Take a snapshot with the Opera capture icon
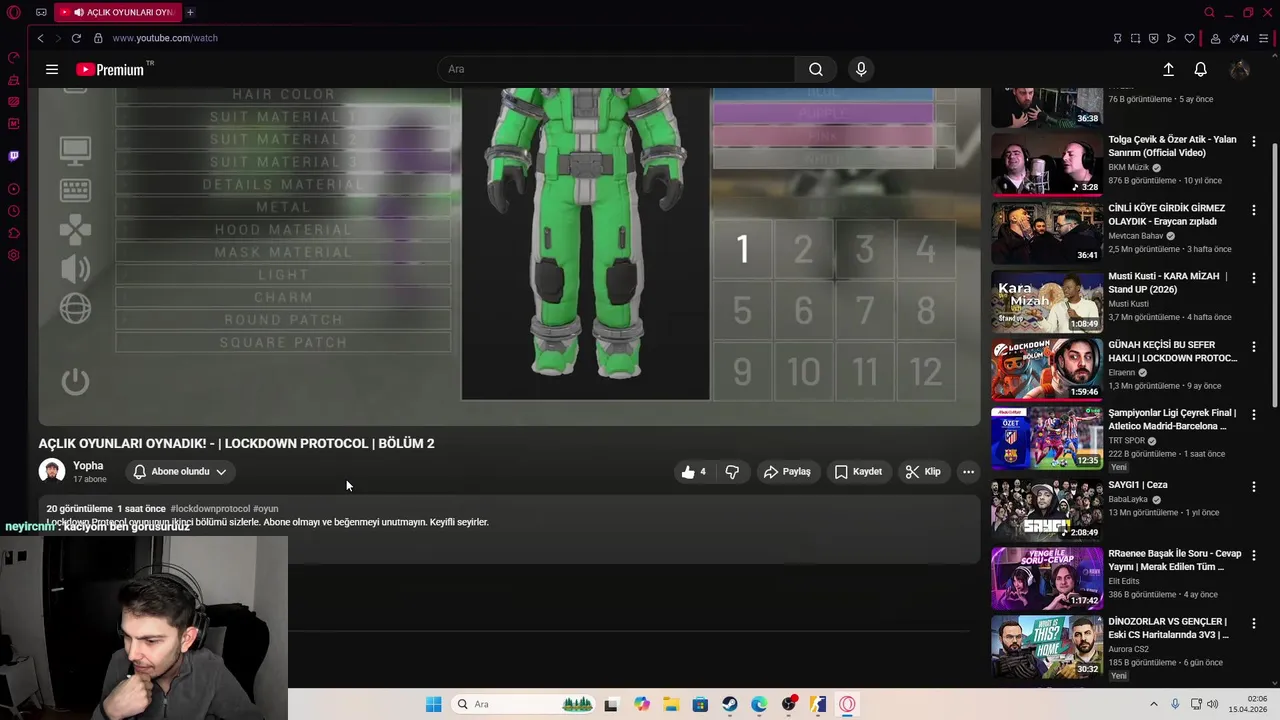Viewport: 1280px width, 720px height. 1135,38
